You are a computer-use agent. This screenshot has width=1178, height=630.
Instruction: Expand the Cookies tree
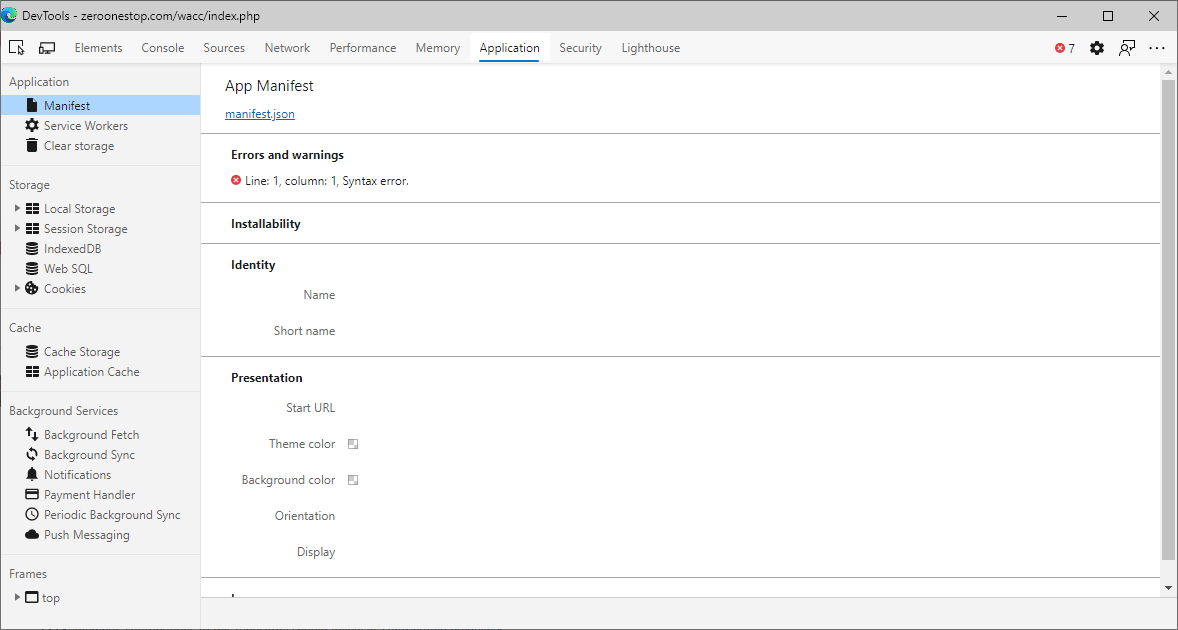[x=16, y=288]
